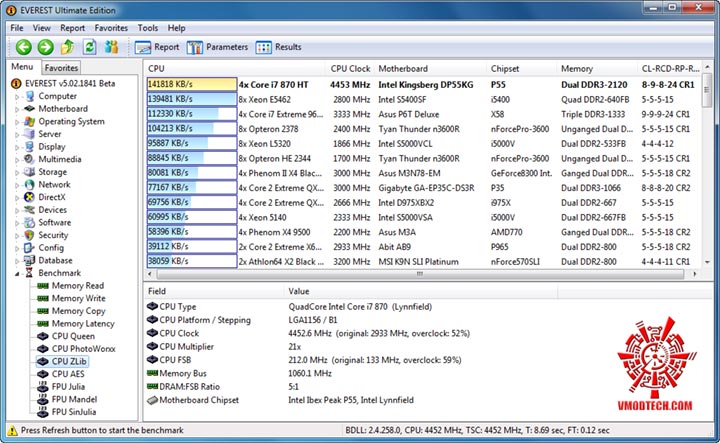
Task: Click the results list vertical scroll down arrow
Action: (707, 262)
